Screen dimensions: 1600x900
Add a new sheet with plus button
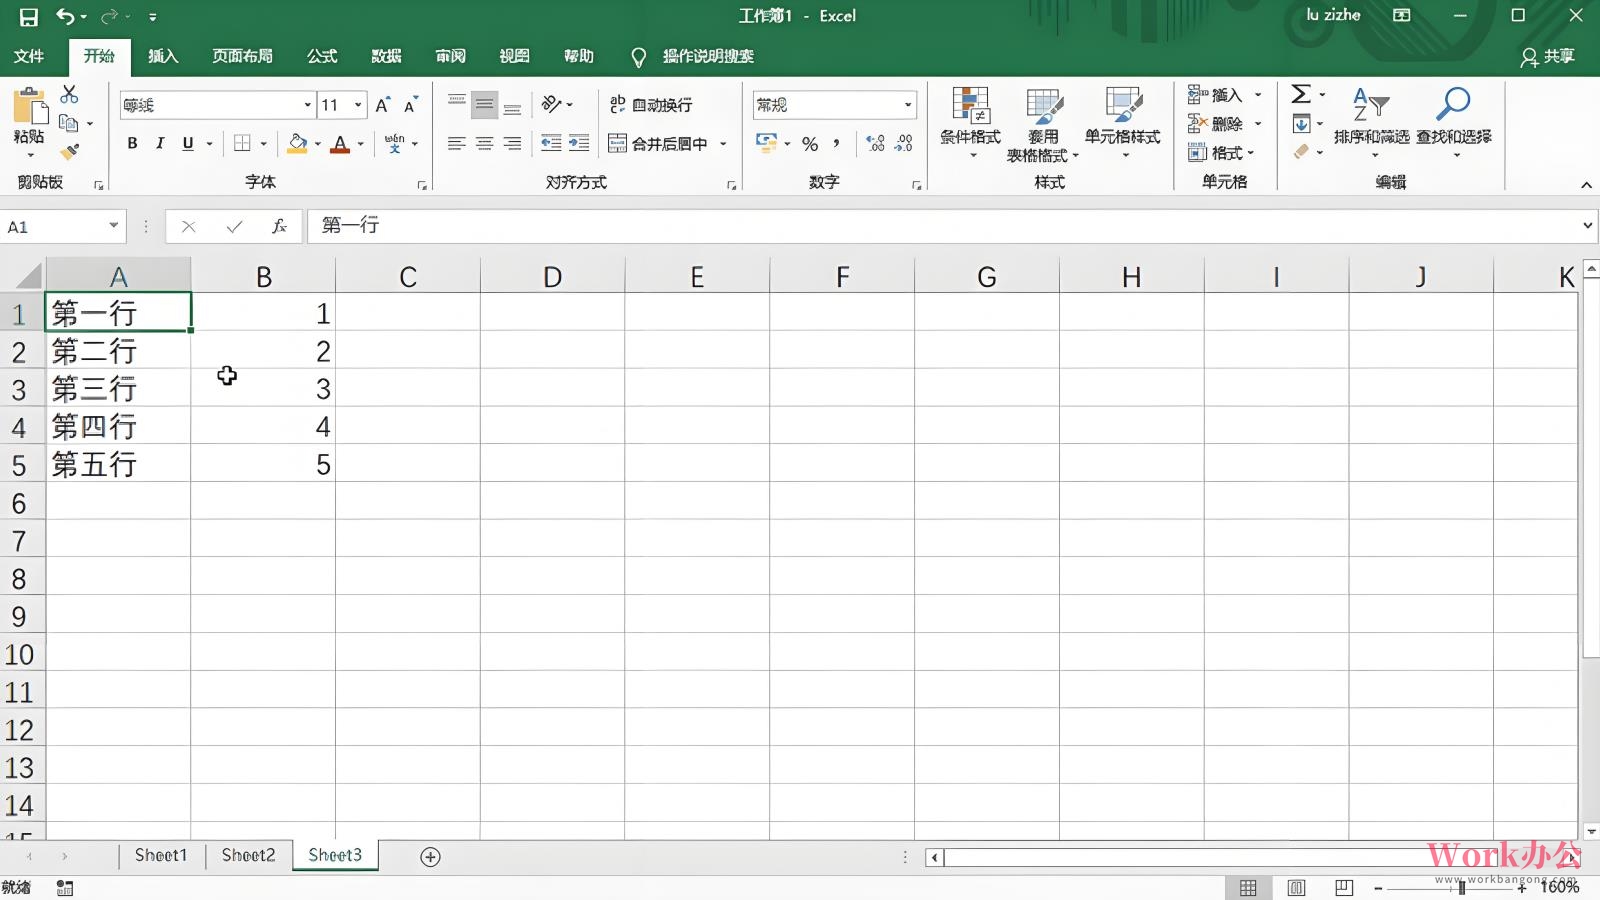pyautogui.click(x=430, y=857)
